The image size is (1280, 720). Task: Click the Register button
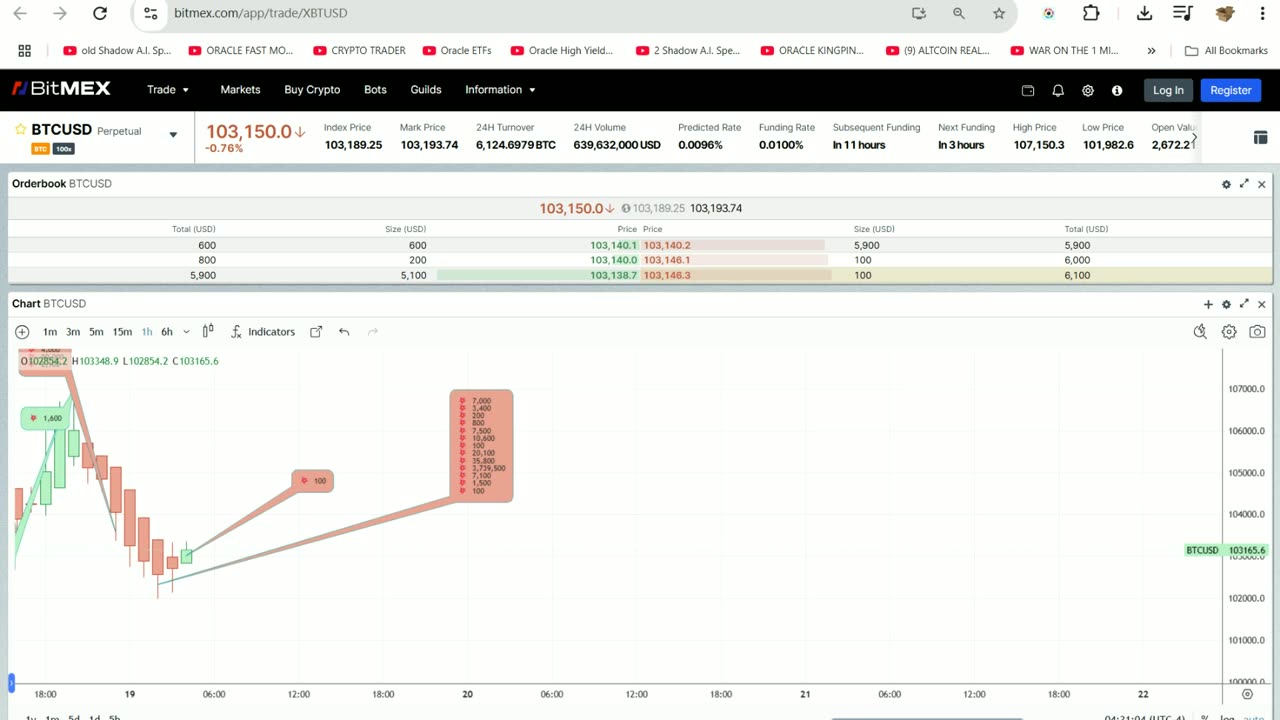(x=1231, y=90)
